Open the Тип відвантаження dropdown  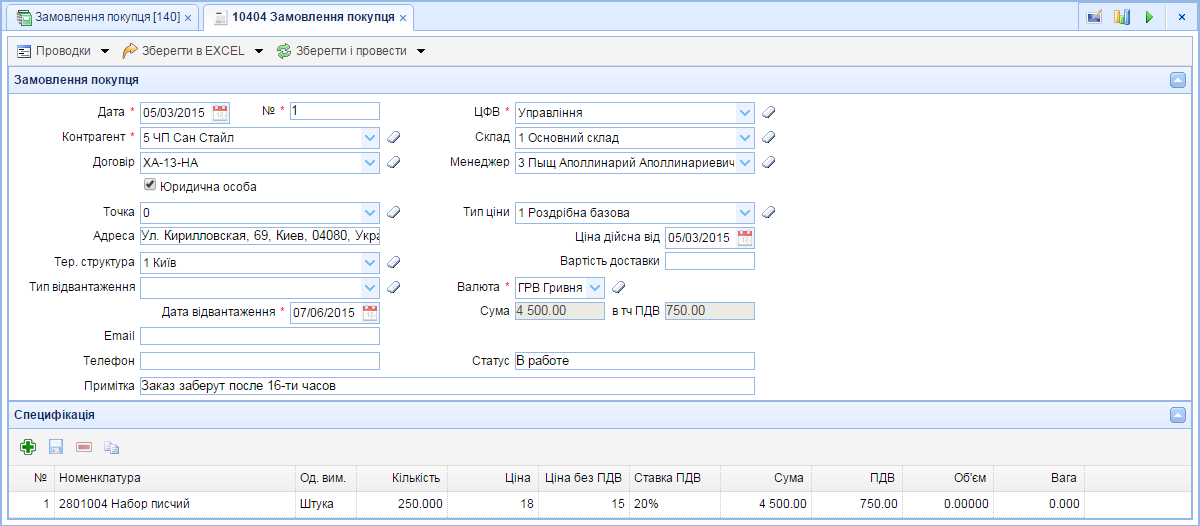[370, 287]
